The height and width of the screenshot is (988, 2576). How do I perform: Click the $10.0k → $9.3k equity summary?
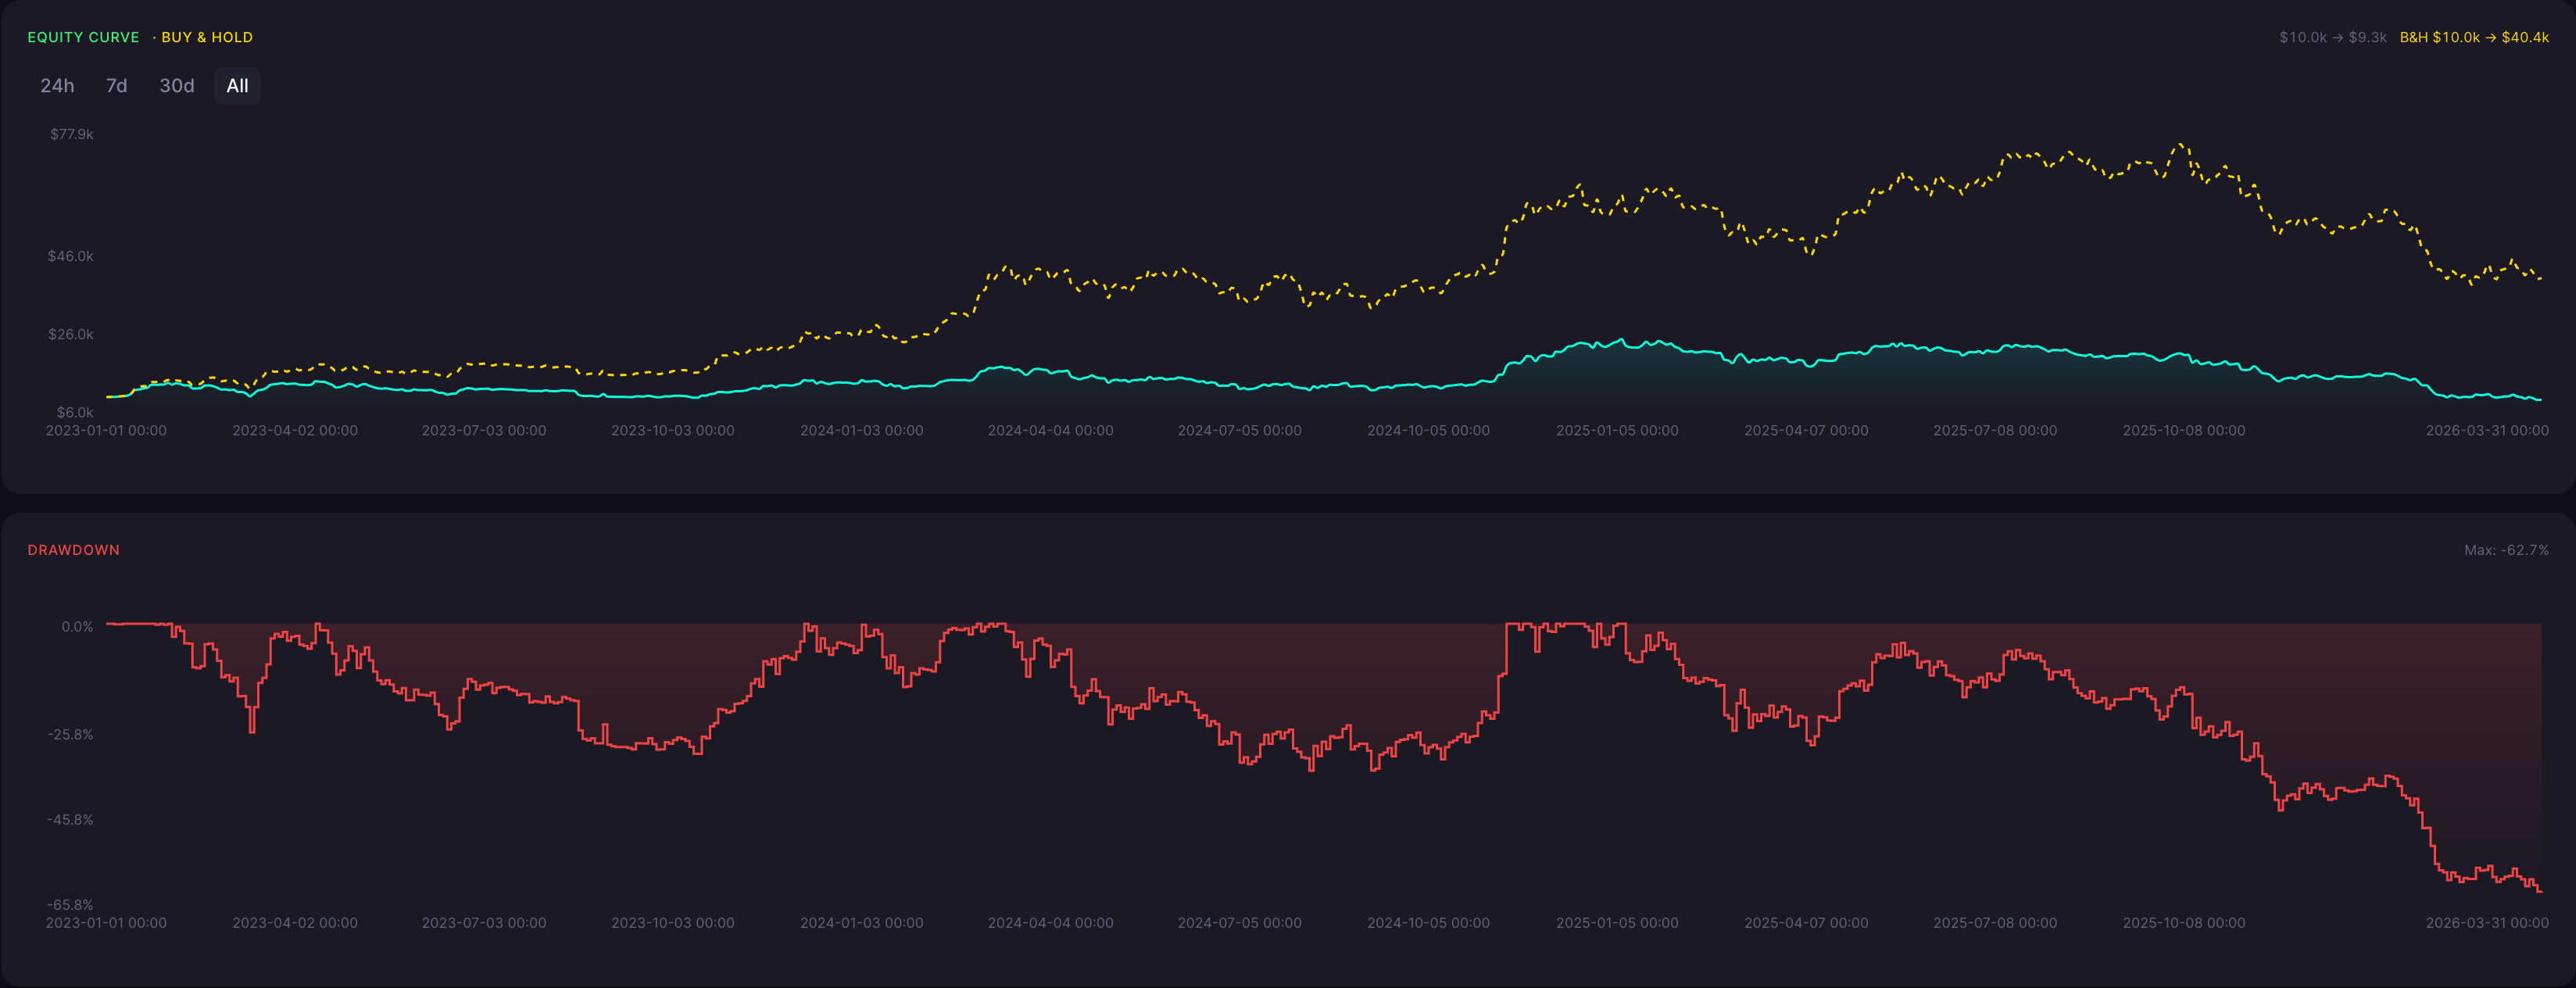point(2333,37)
